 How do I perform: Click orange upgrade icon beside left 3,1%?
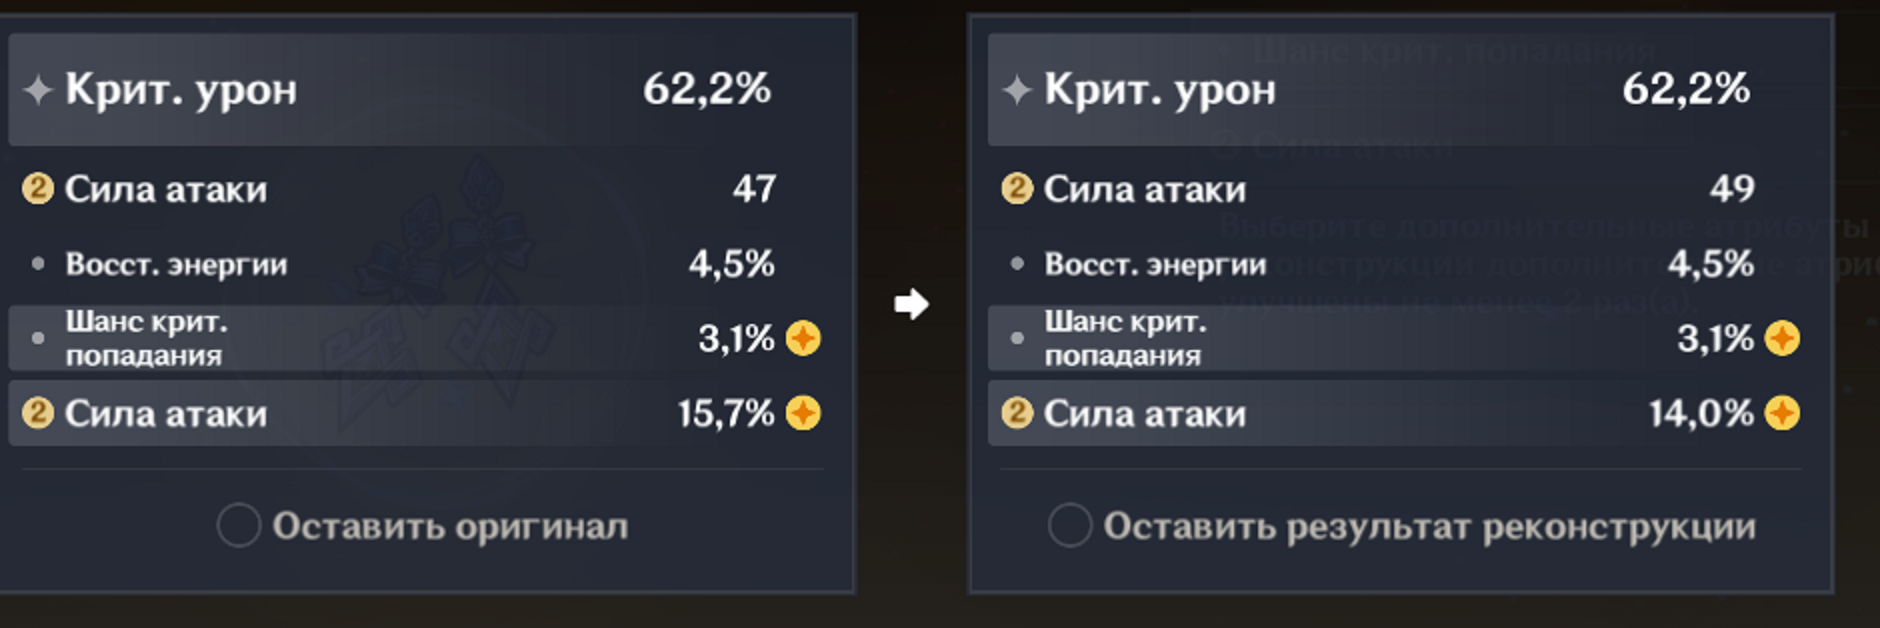pos(803,338)
